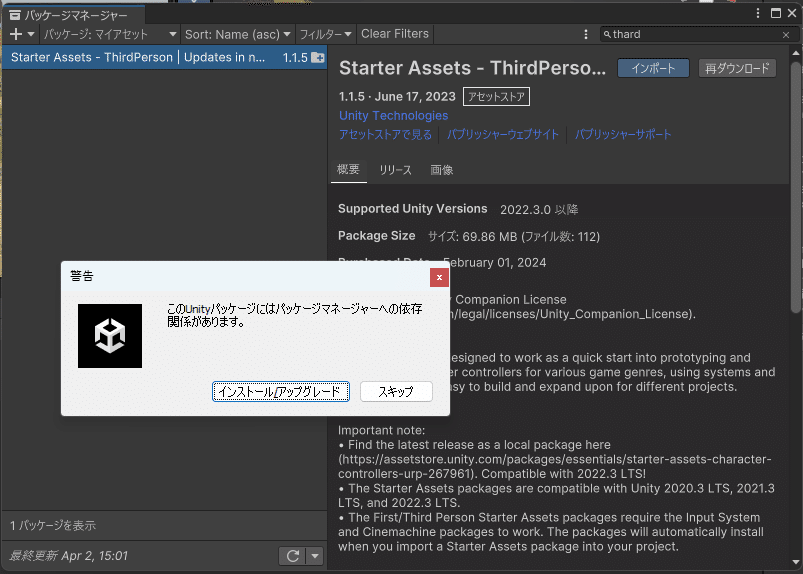Open the アセットストアで見る link
The width and height of the screenshot is (803, 574).
pyautogui.click(x=386, y=135)
